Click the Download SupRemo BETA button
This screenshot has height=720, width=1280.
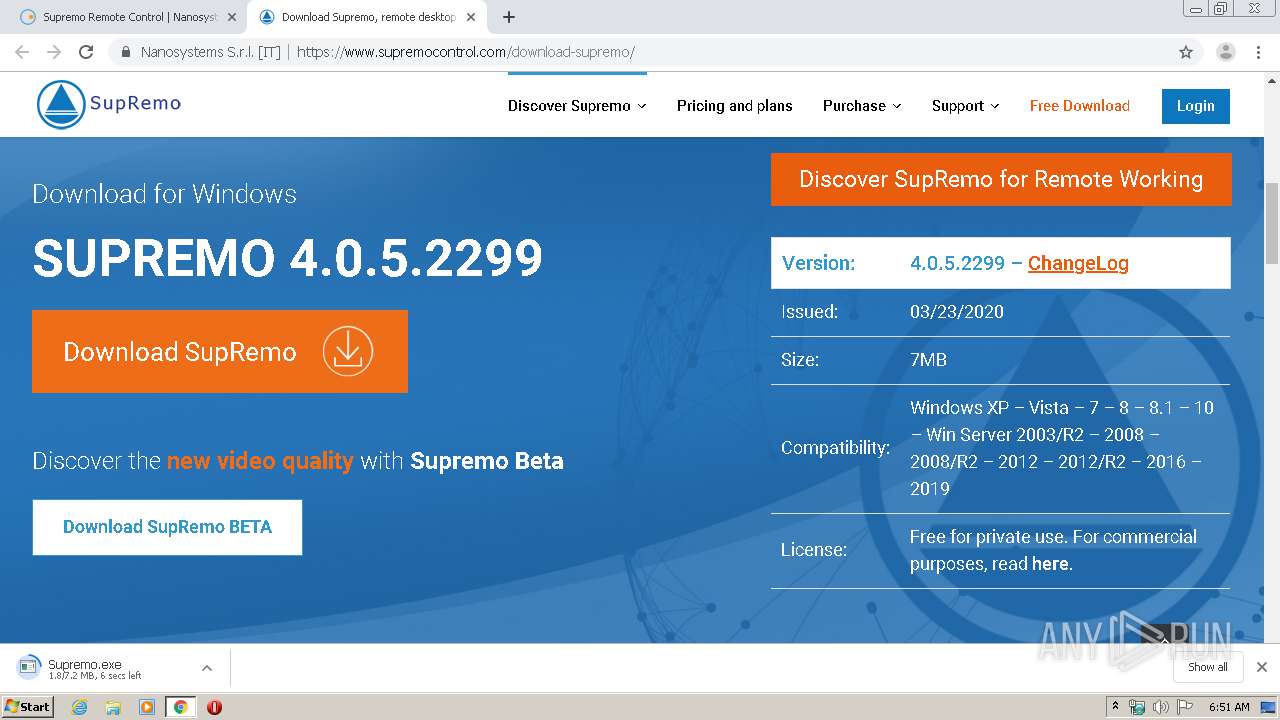click(x=167, y=527)
